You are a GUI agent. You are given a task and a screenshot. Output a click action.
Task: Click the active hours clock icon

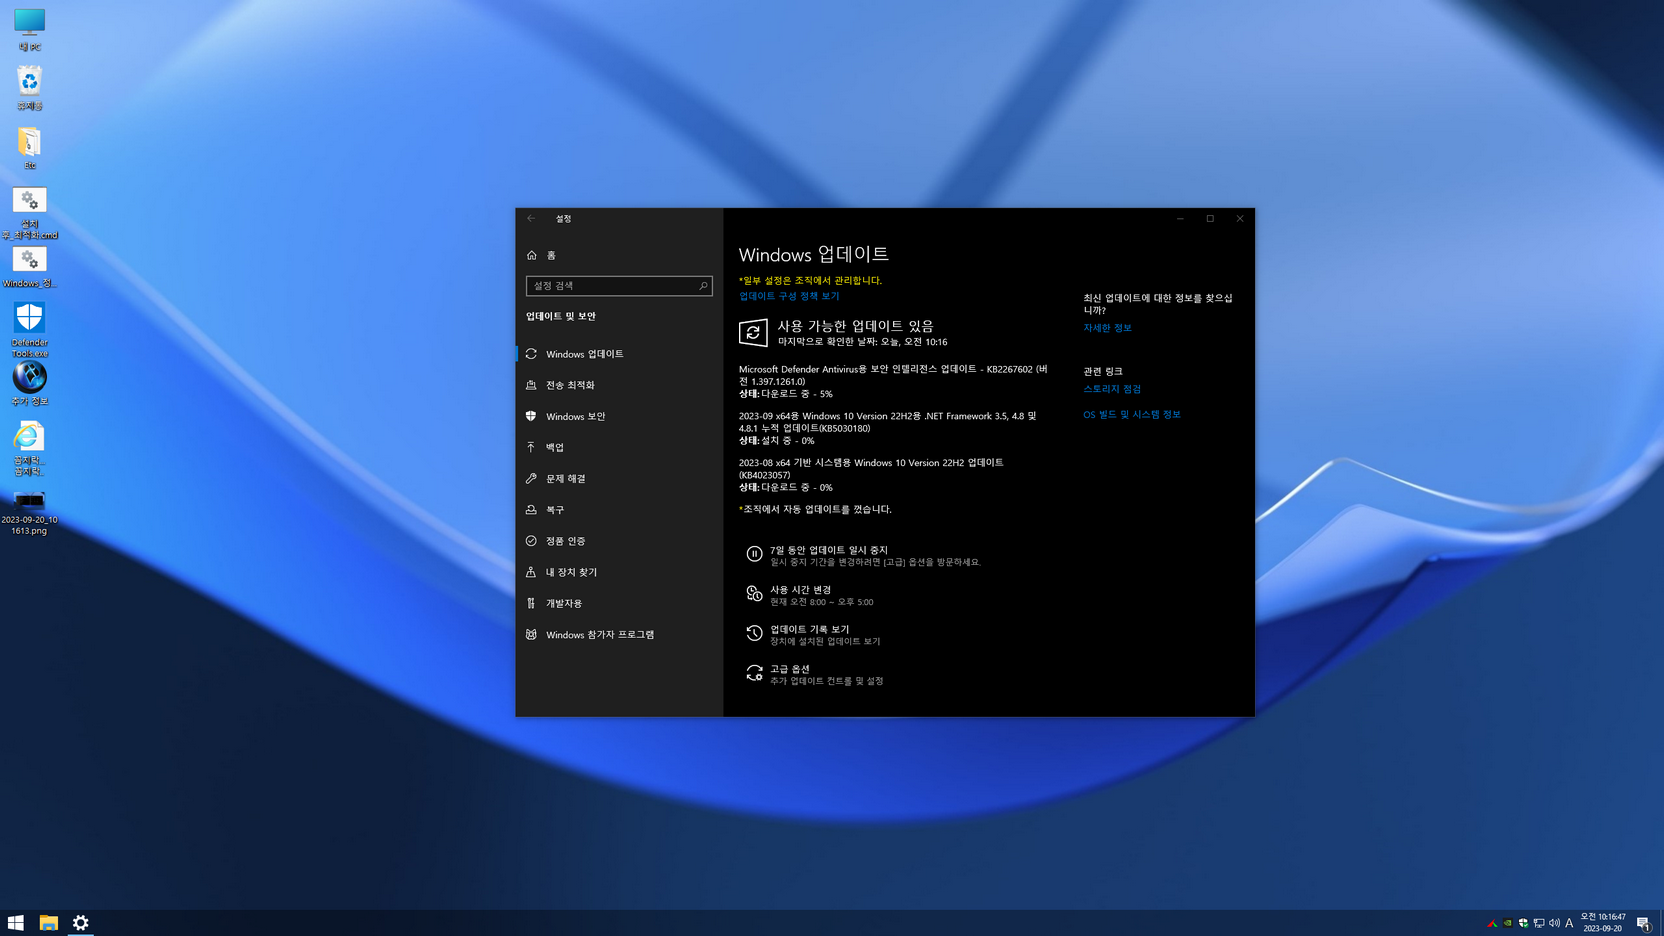(x=754, y=594)
